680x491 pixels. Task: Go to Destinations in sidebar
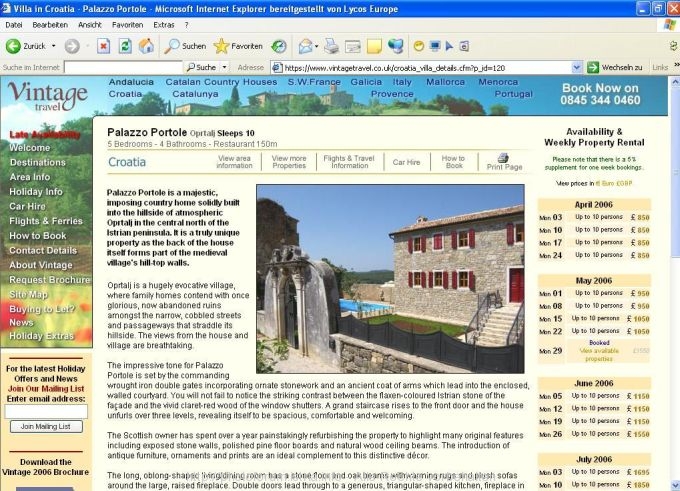click(38, 162)
